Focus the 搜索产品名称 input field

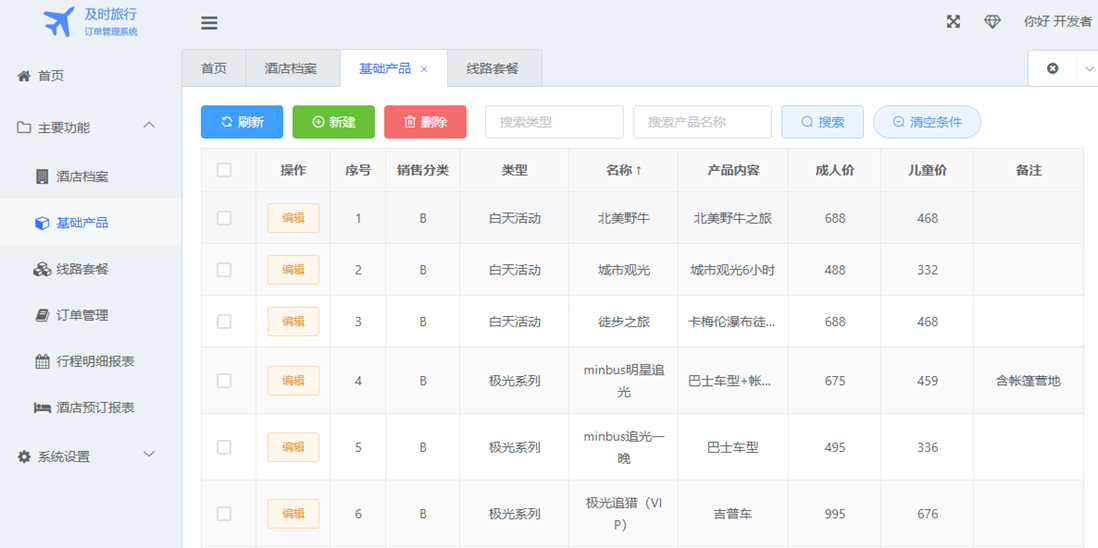pyautogui.click(x=702, y=122)
